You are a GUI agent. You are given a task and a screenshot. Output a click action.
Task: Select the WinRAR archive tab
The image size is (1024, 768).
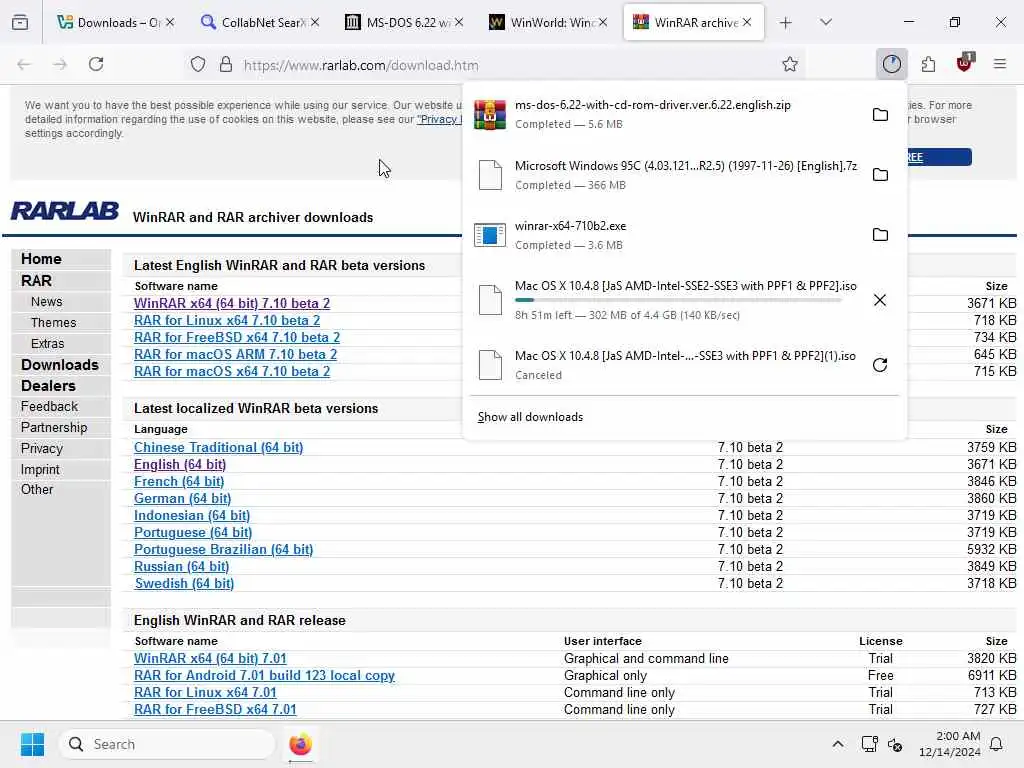[693, 22]
